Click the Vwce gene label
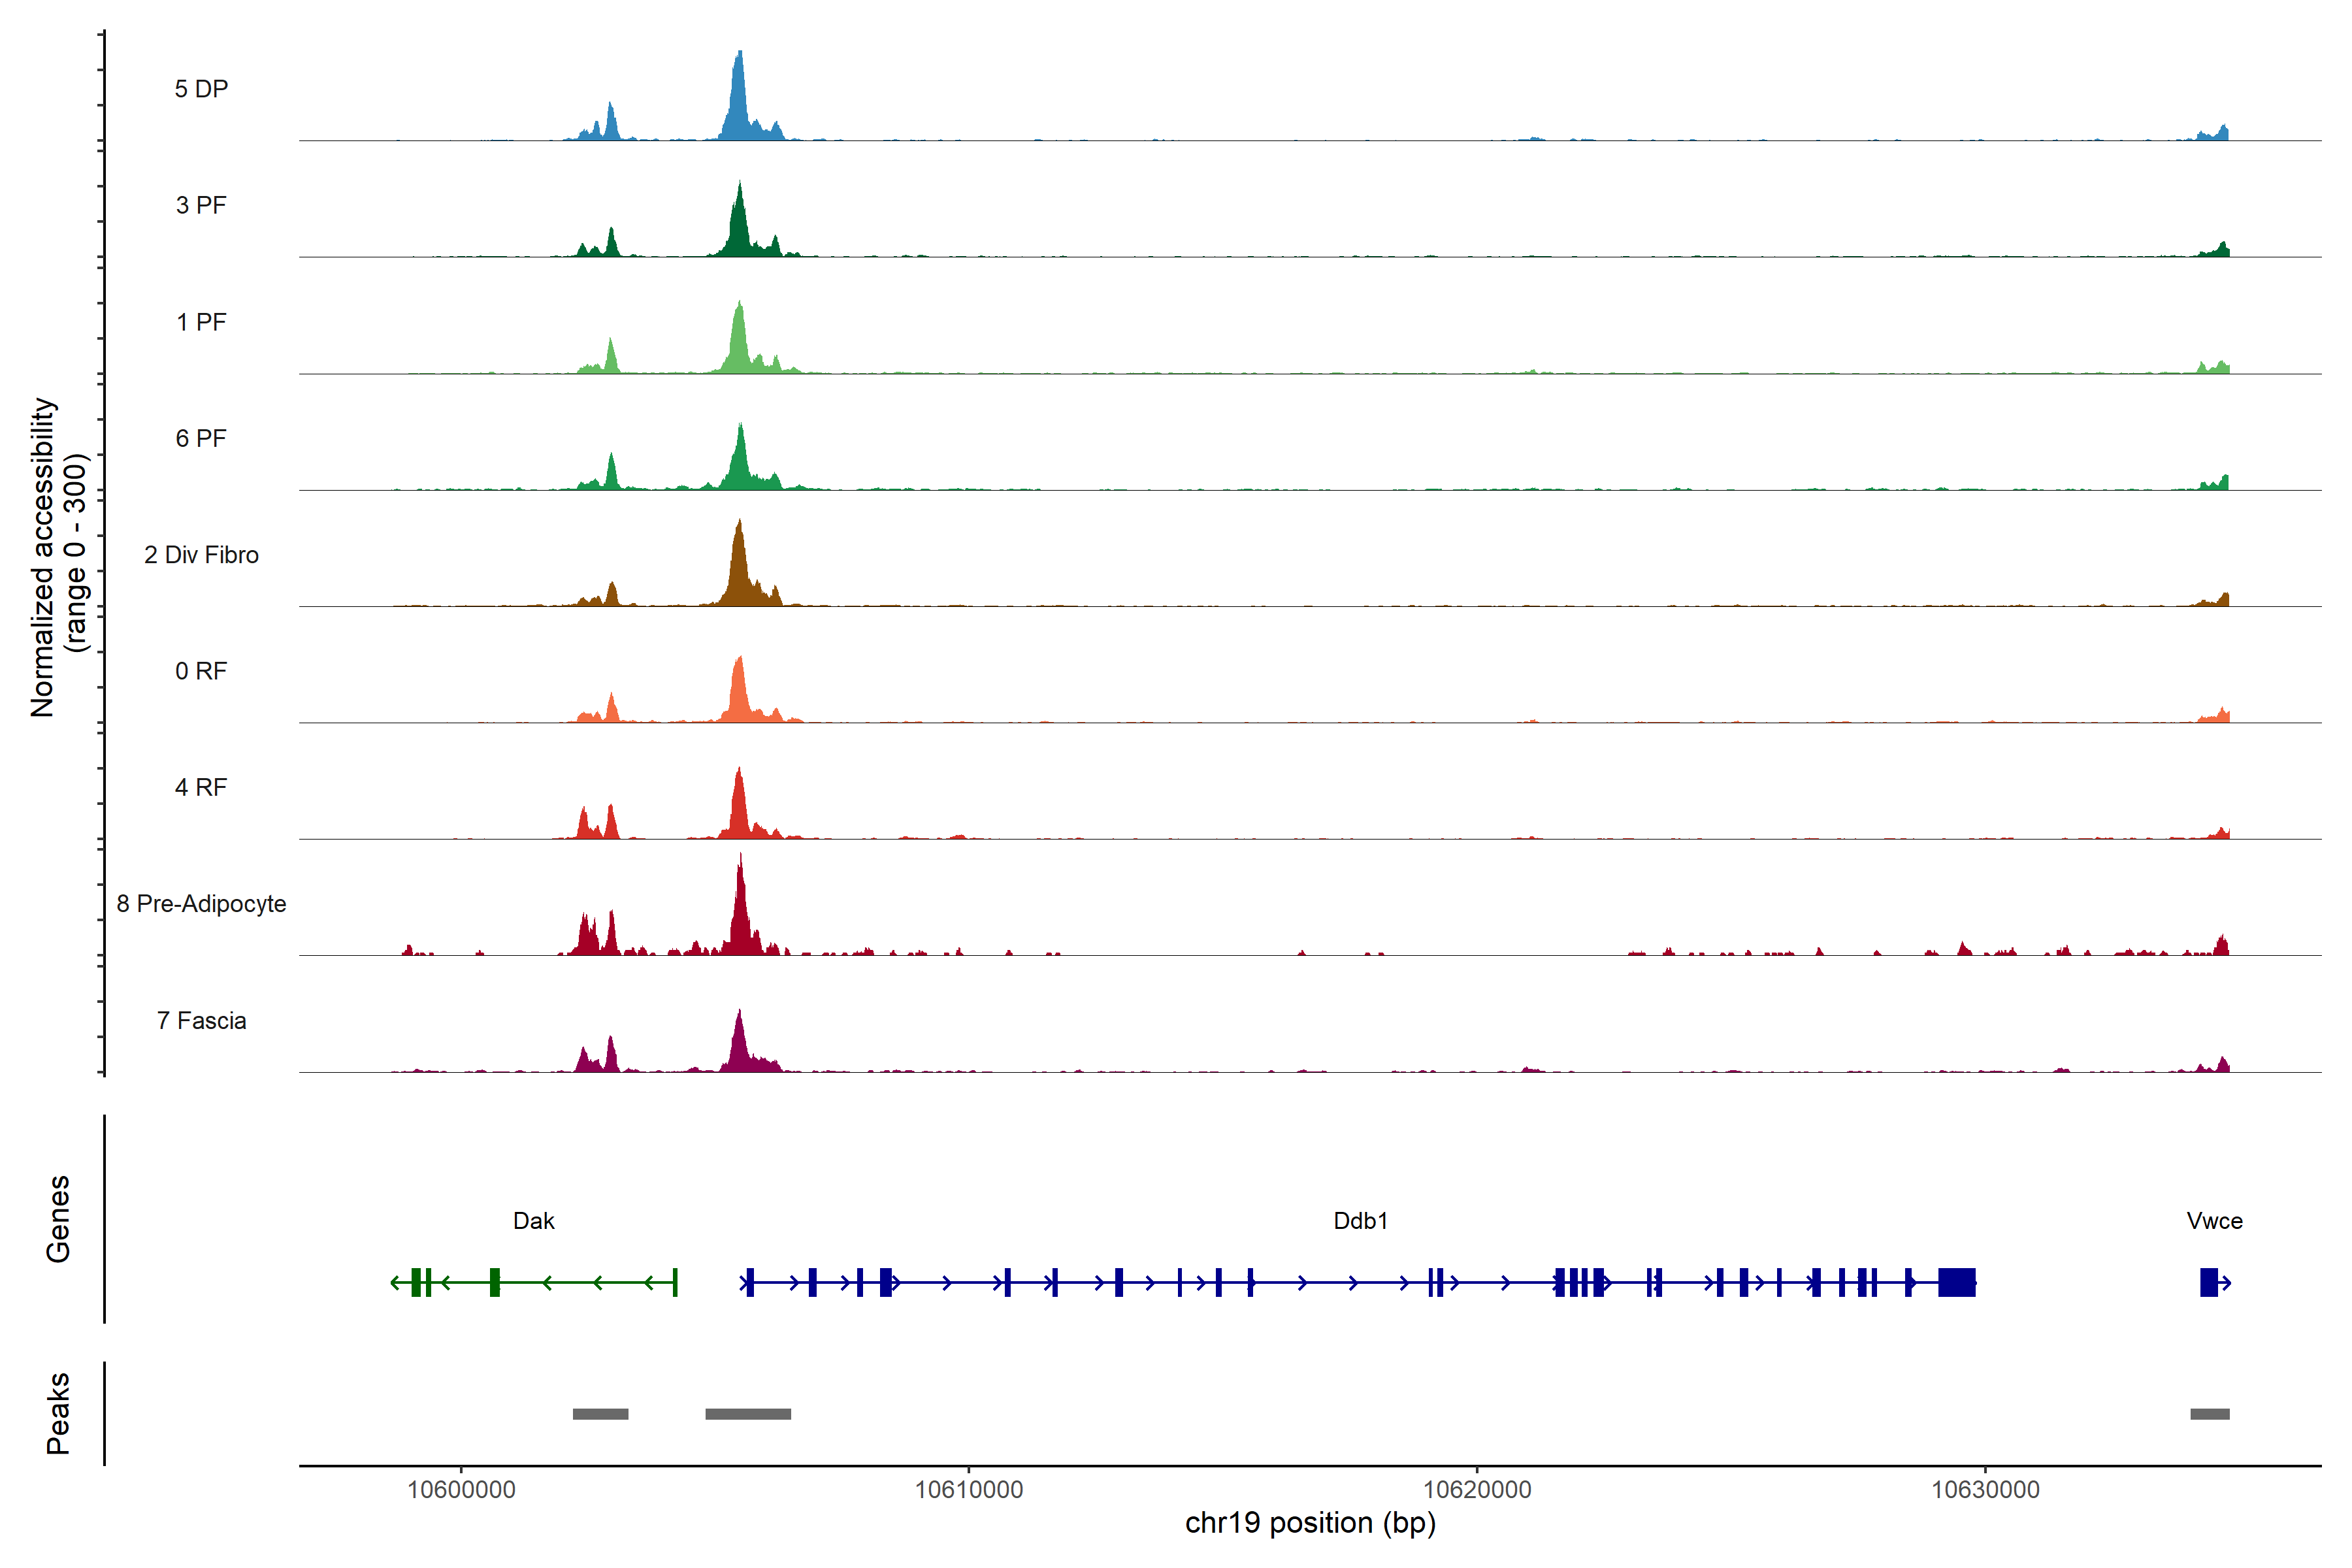Image resolution: width=2352 pixels, height=1568 pixels. click(2214, 1220)
